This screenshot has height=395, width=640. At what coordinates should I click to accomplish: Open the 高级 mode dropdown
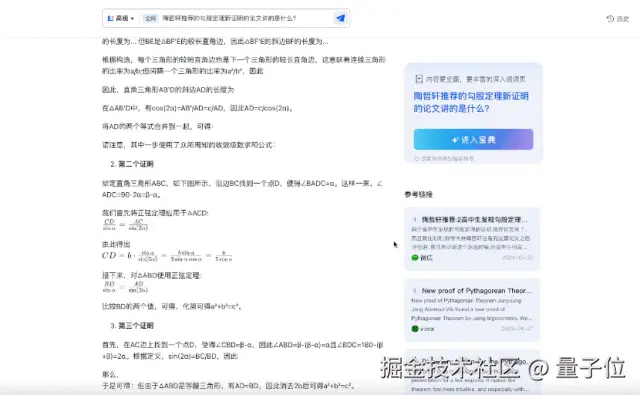(120, 18)
